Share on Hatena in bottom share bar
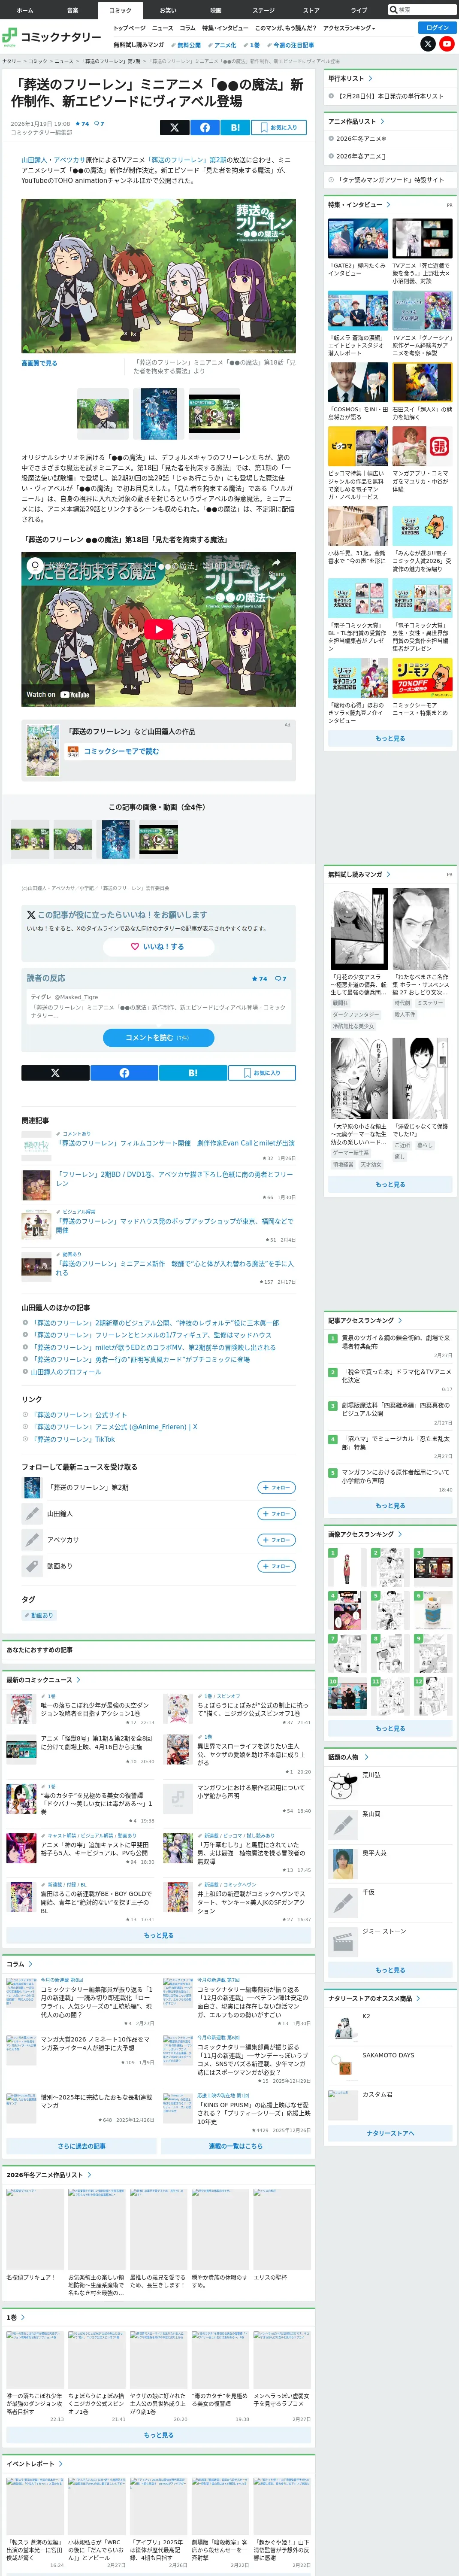This screenshot has width=459, height=2576. pos(193,1073)
